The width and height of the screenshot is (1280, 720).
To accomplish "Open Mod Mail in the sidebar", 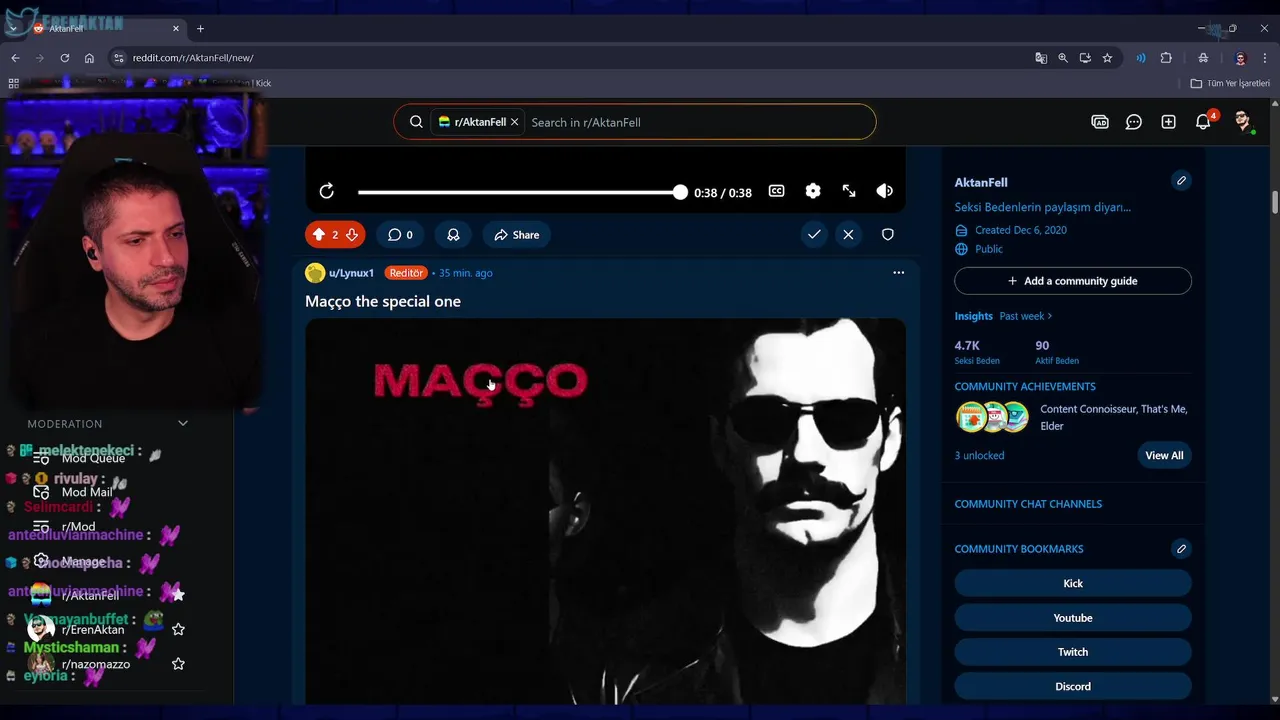I will pyautogui.click(x=87, y=492).
